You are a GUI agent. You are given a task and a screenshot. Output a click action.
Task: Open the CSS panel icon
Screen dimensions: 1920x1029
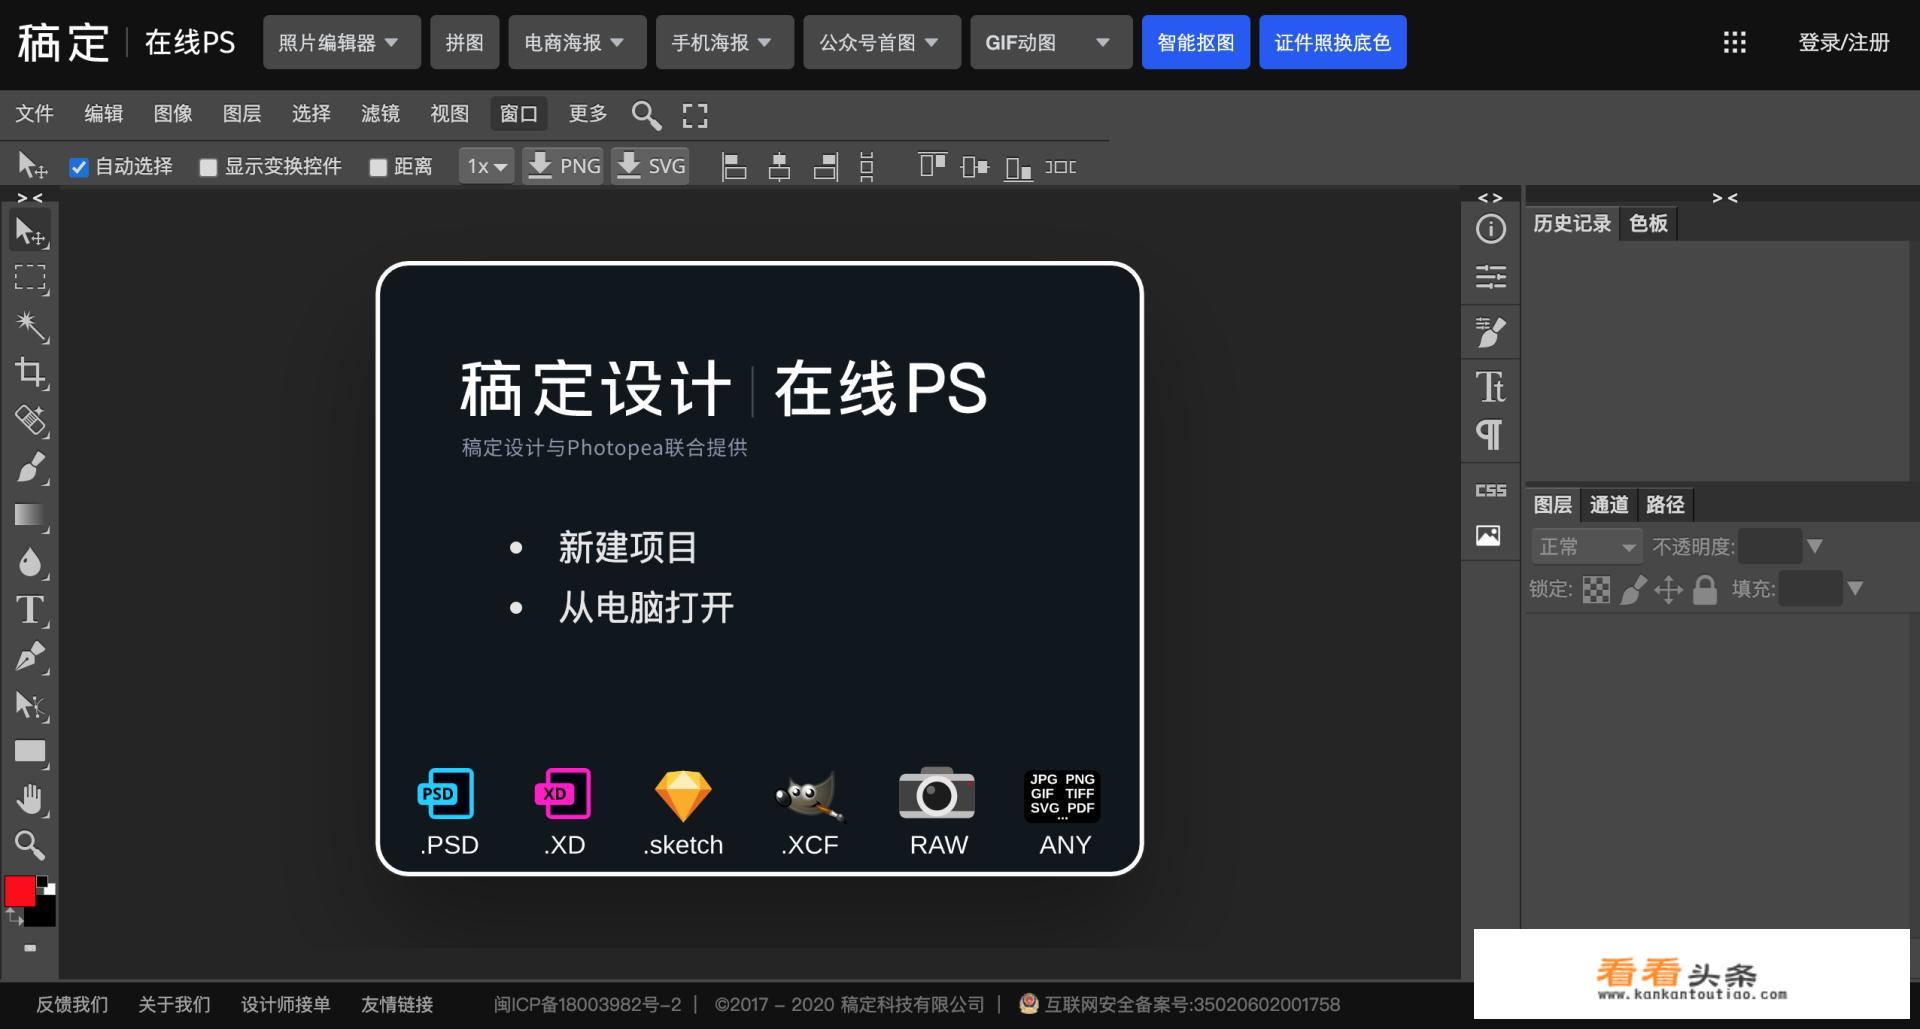[x=1490, y=490]
